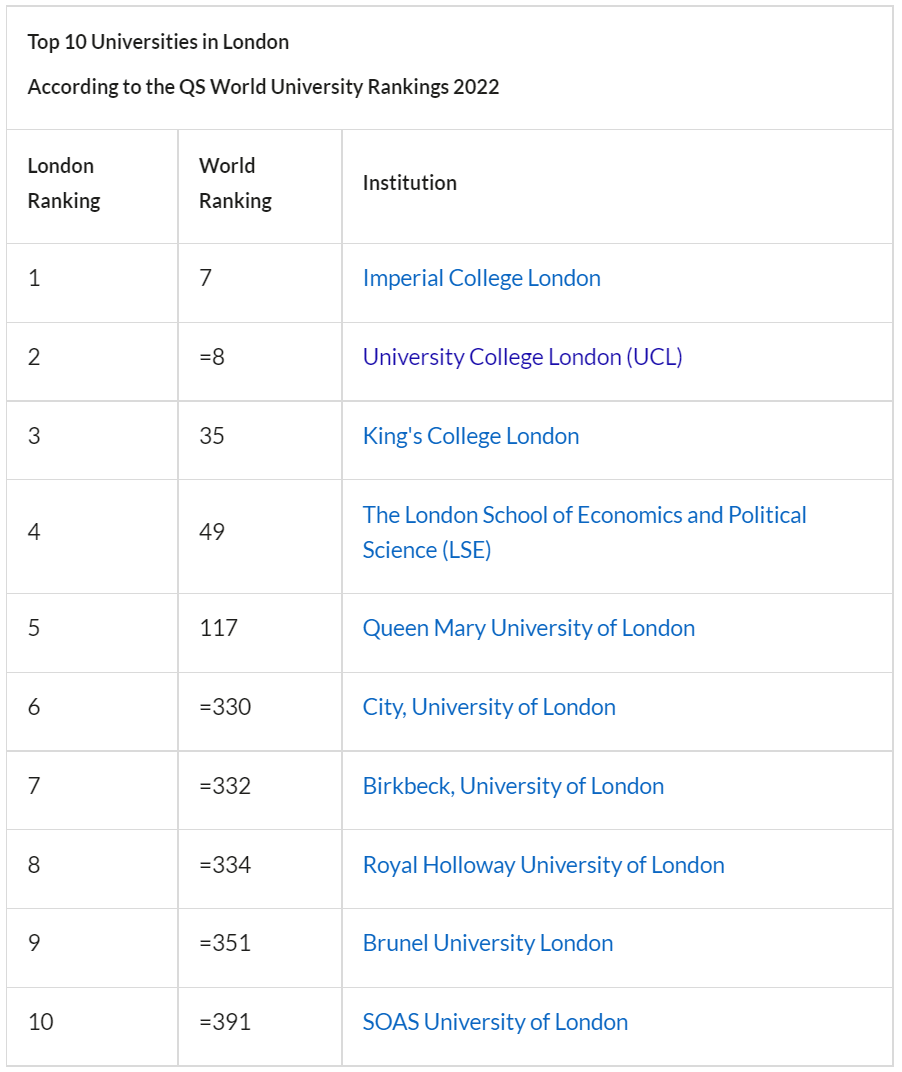The image size is (902, 1072).
Task: Click the Top 10 Universities in London title
Action: point(158,42)
